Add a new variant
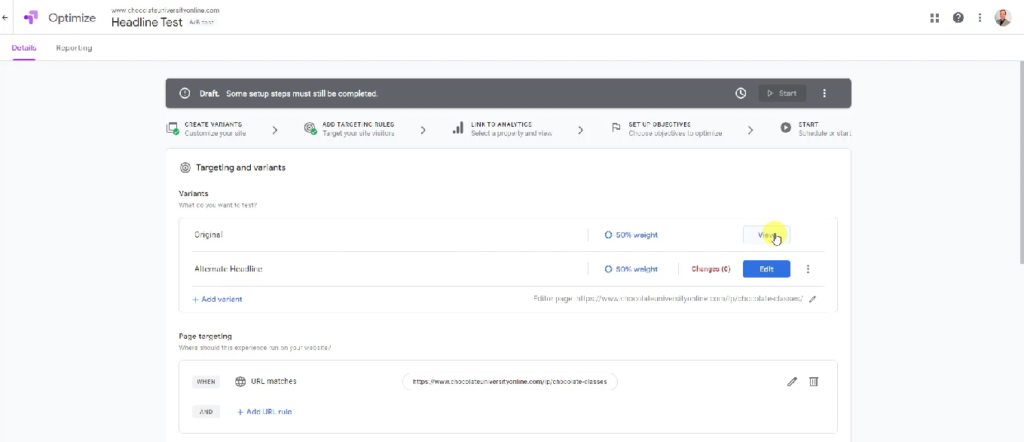This screenshot has width=1024, height=442. tap(217, 299)
